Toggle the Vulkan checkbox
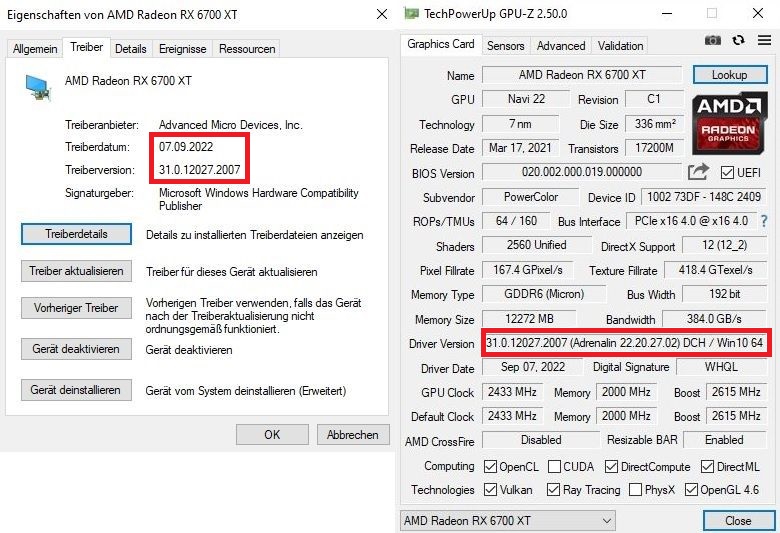780x533 pixels. click(490, 490)
